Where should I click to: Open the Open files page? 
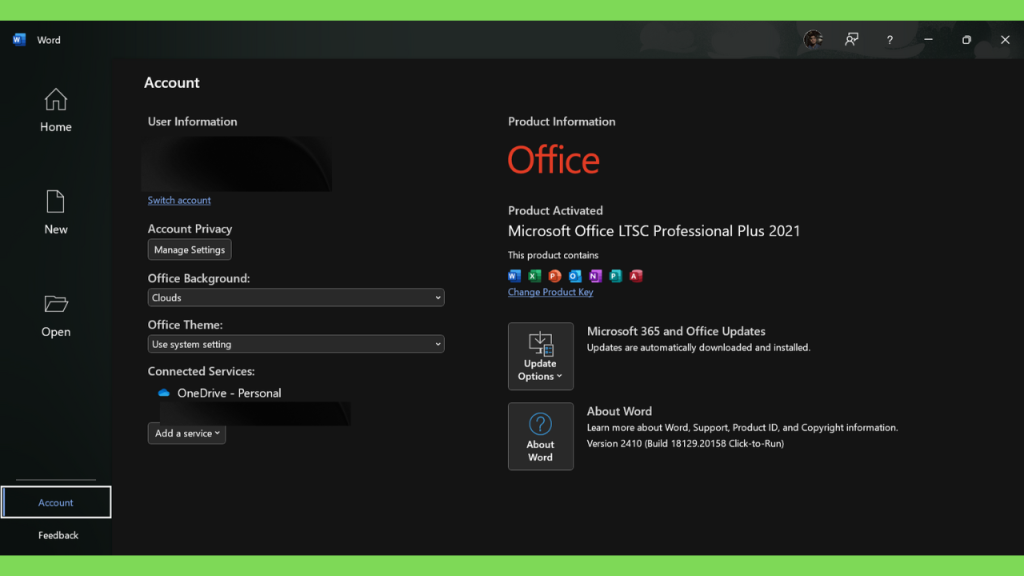coord(56,316)
